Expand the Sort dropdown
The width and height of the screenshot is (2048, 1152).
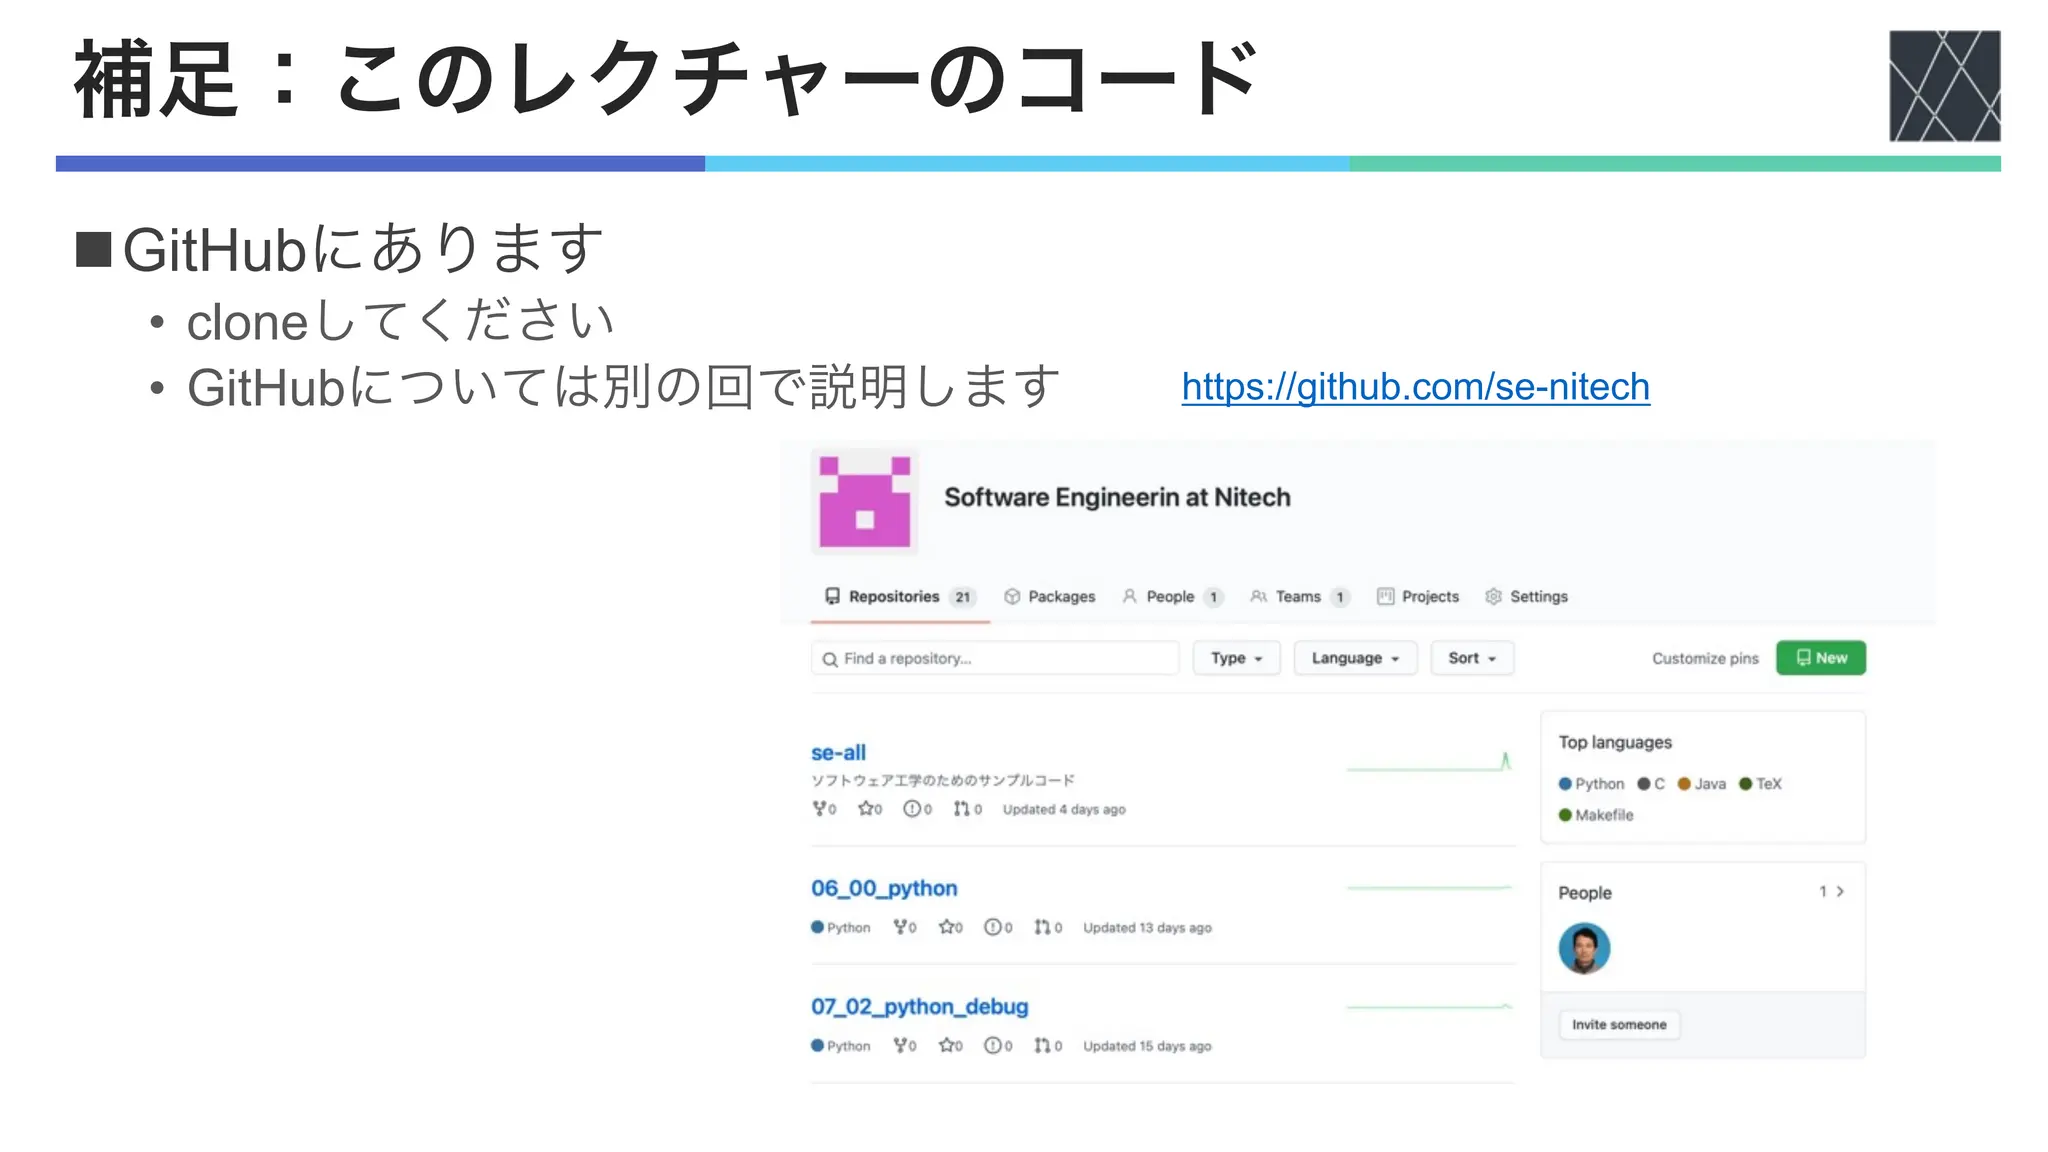[1472, 658]
